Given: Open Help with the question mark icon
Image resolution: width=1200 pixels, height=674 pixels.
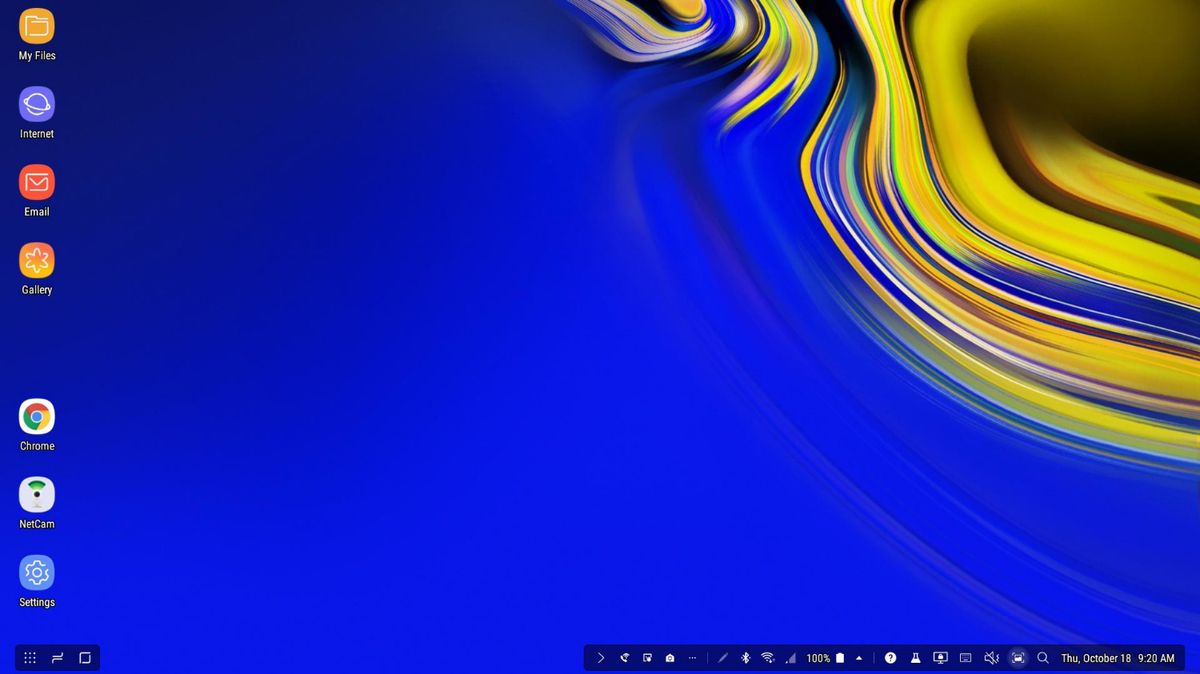Looking at the screenshot, I should coord(890,657).
